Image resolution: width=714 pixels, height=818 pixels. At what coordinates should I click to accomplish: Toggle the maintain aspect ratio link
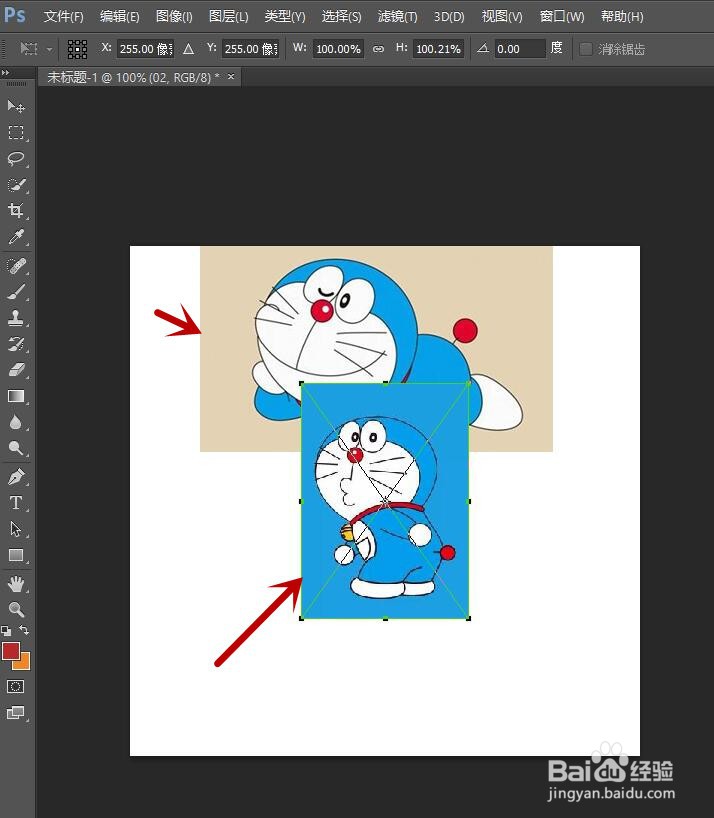point(379,49)
